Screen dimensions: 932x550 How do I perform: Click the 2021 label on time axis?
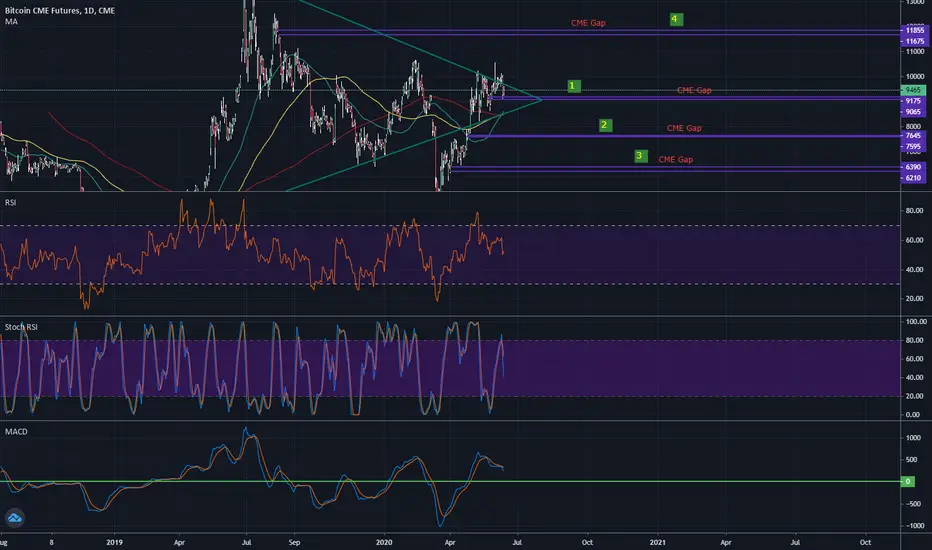click(x=657, y=542)
